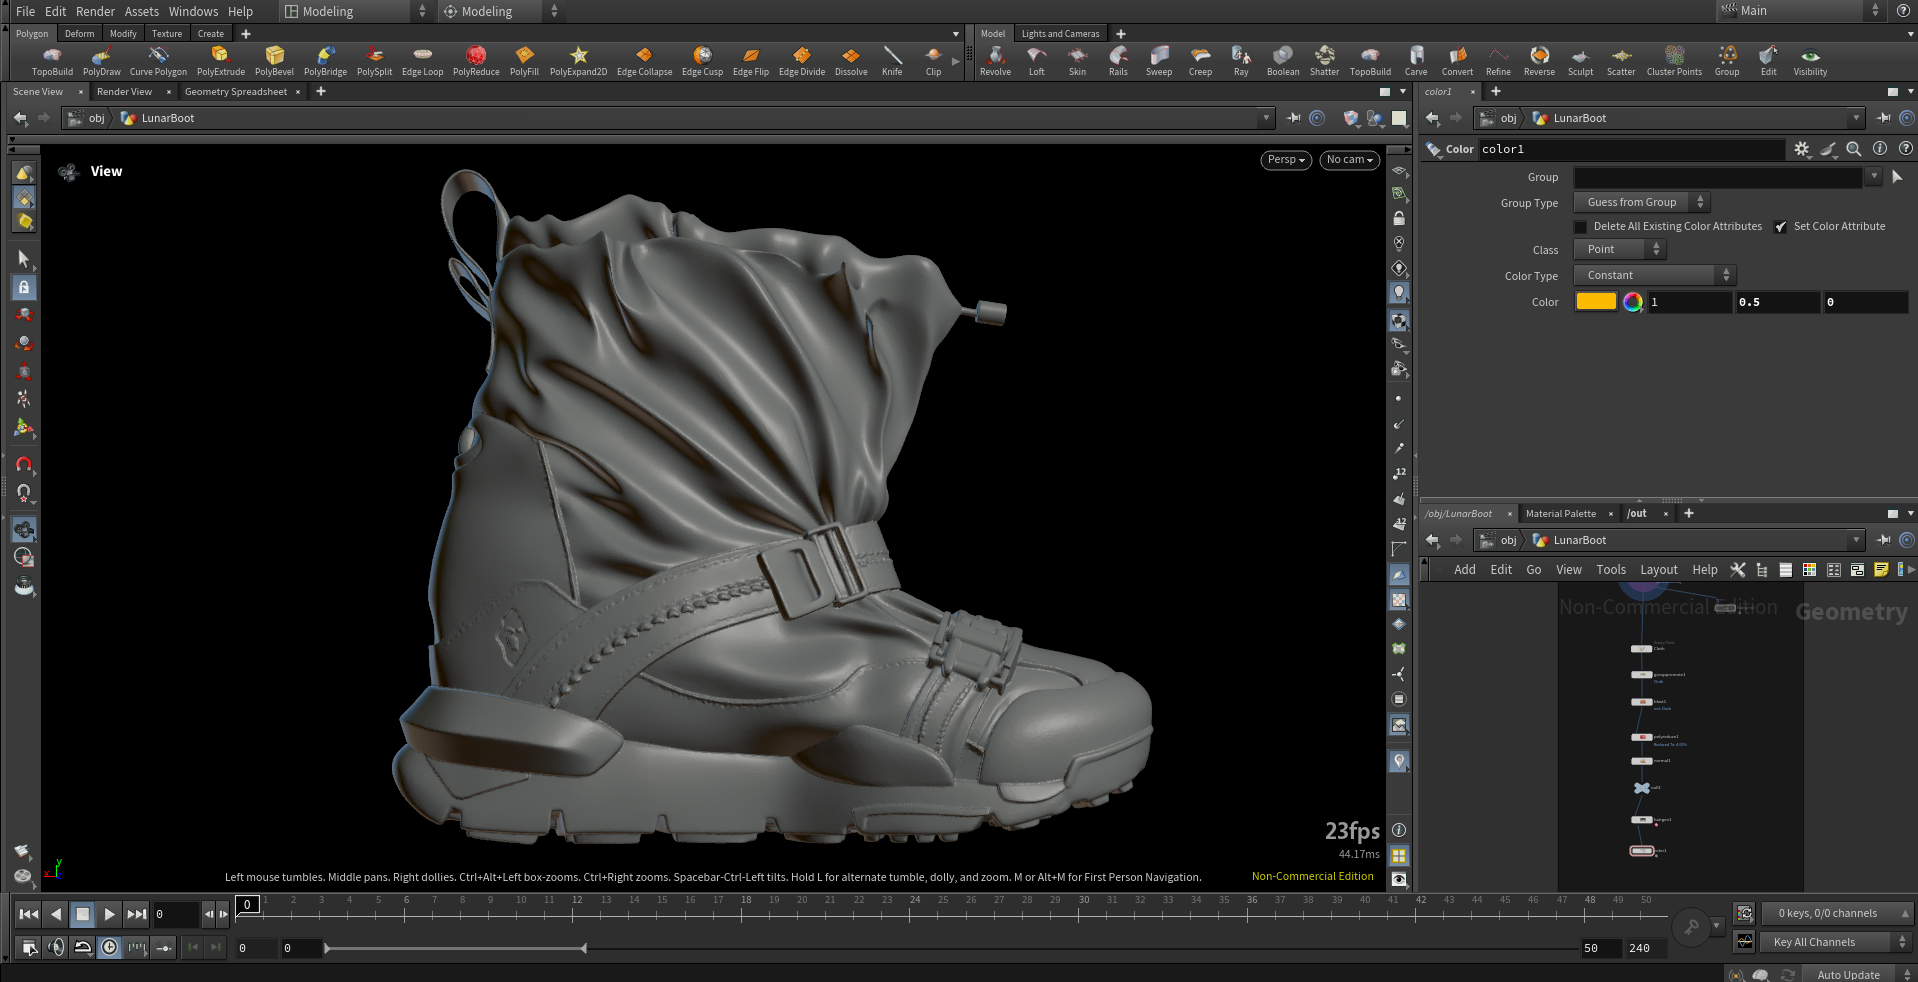The width and height of the screenshot is (1918, 982).
Task: Pick the Shatter shelf tool
Action: pos(1324,60)
